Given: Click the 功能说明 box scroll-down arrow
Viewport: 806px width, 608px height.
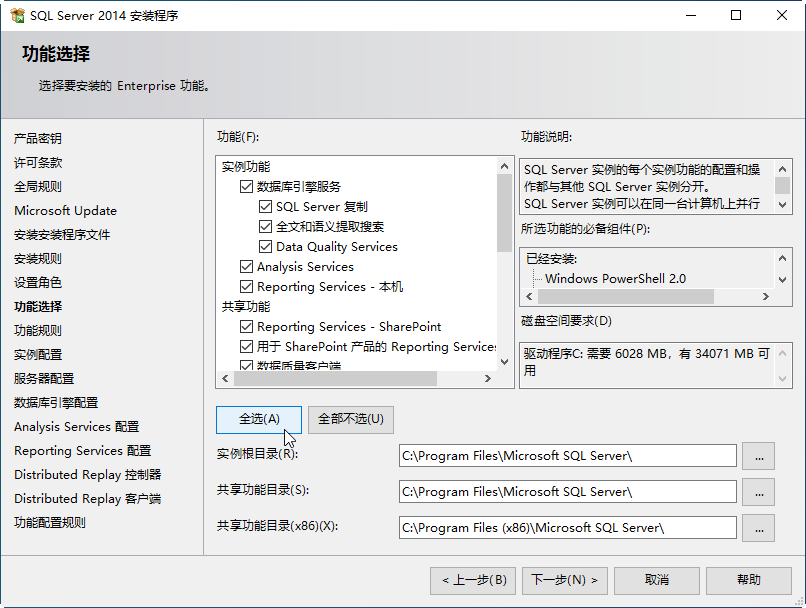Looking at the screenshot, I should pos(782,205).
